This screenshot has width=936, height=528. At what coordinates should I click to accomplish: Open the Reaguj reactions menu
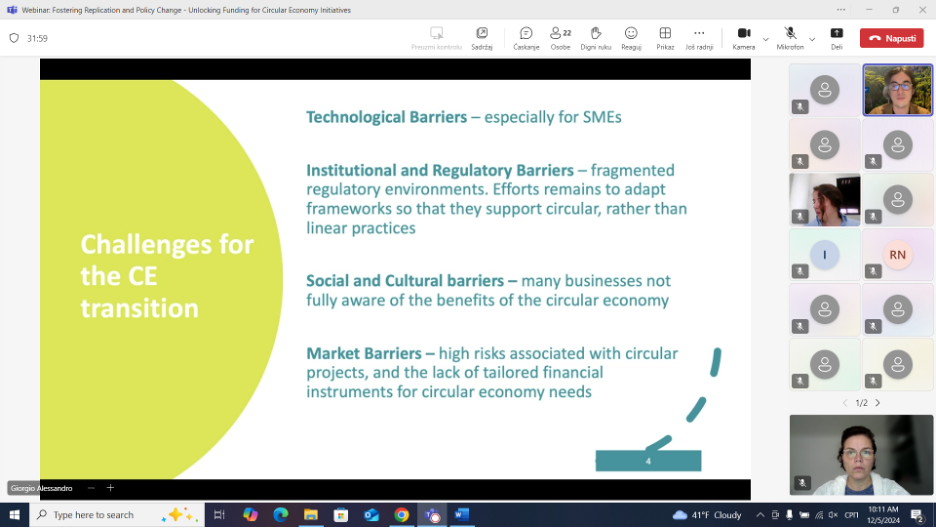631,37
